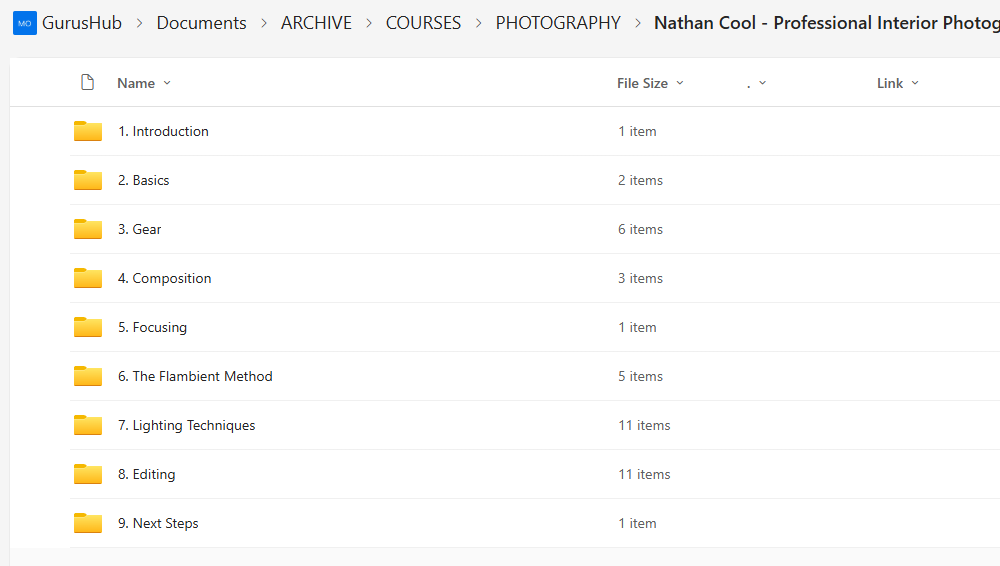The image size is (1000, 566).
Task: Open the Name column sort dropdown
Action: click(144, 83)
